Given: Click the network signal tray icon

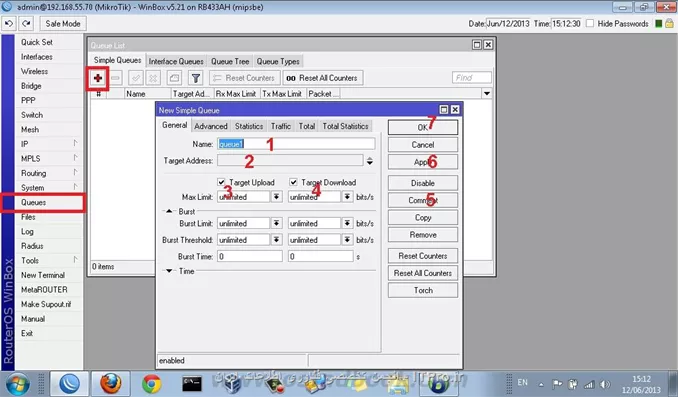Looking at the screenshot, I should (x=589, y=384).
